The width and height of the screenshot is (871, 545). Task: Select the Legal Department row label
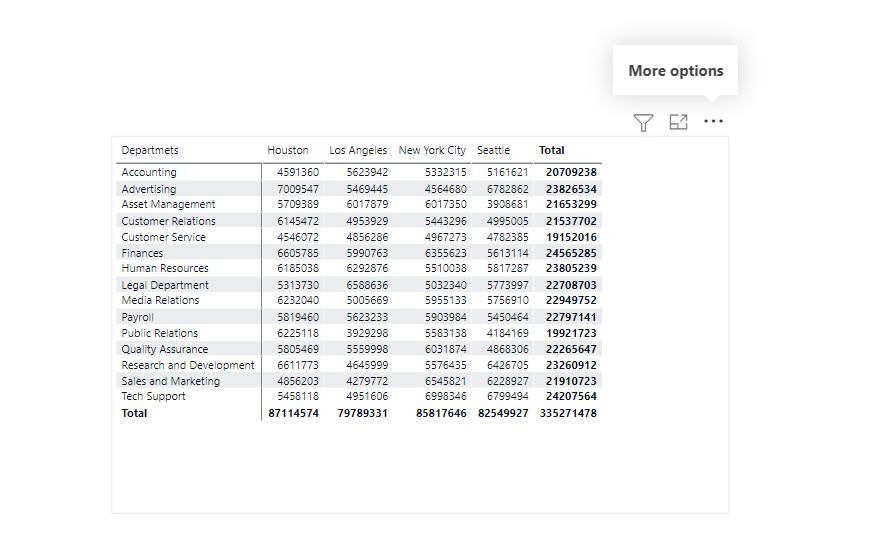(165, 285)
